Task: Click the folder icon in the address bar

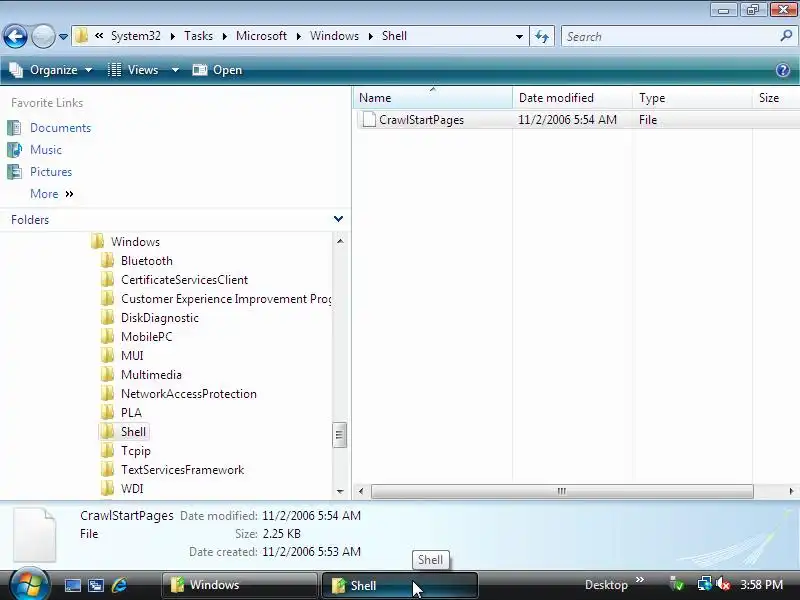Action: [81, 36]
